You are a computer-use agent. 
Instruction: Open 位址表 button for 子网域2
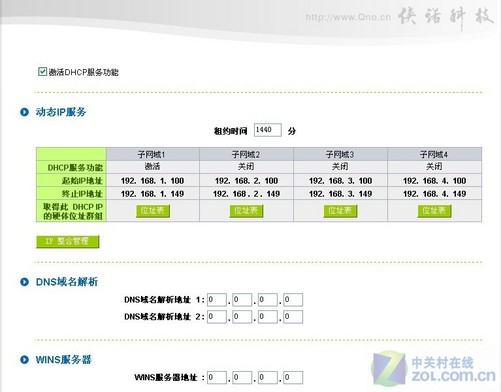[x=246, y=211]
